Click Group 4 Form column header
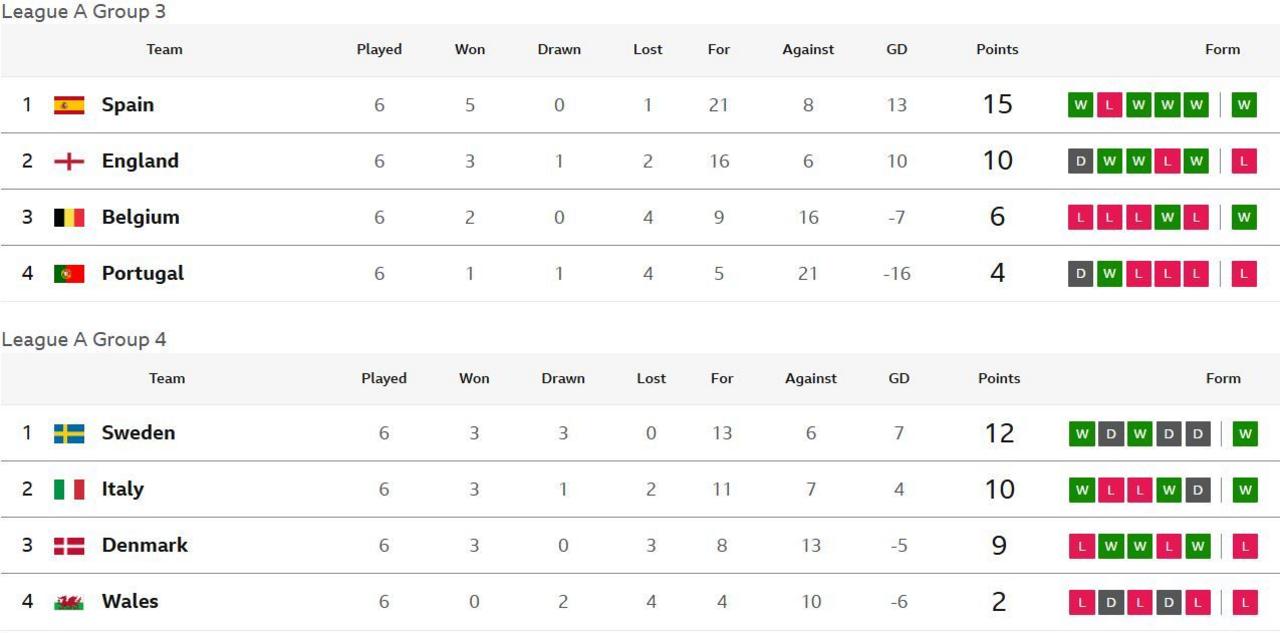 (1223, 378)
